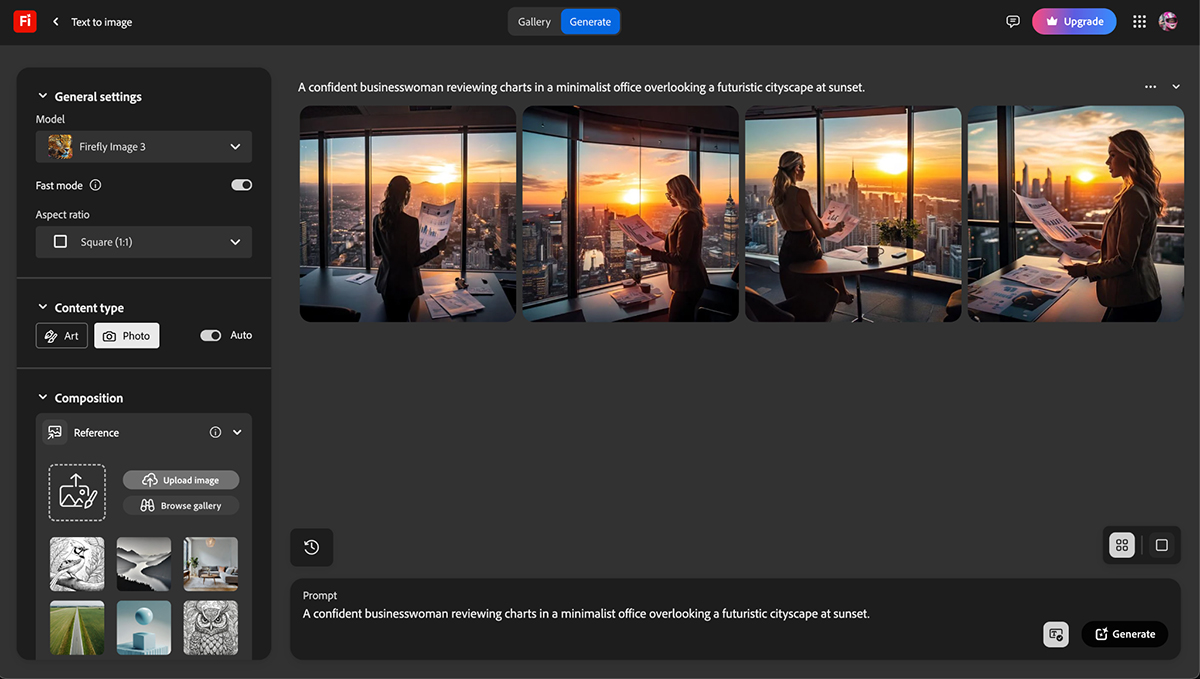The image size is (1200, 679).
Task: Select the first generated businesswoman image
Action: (x=407, y=214)
